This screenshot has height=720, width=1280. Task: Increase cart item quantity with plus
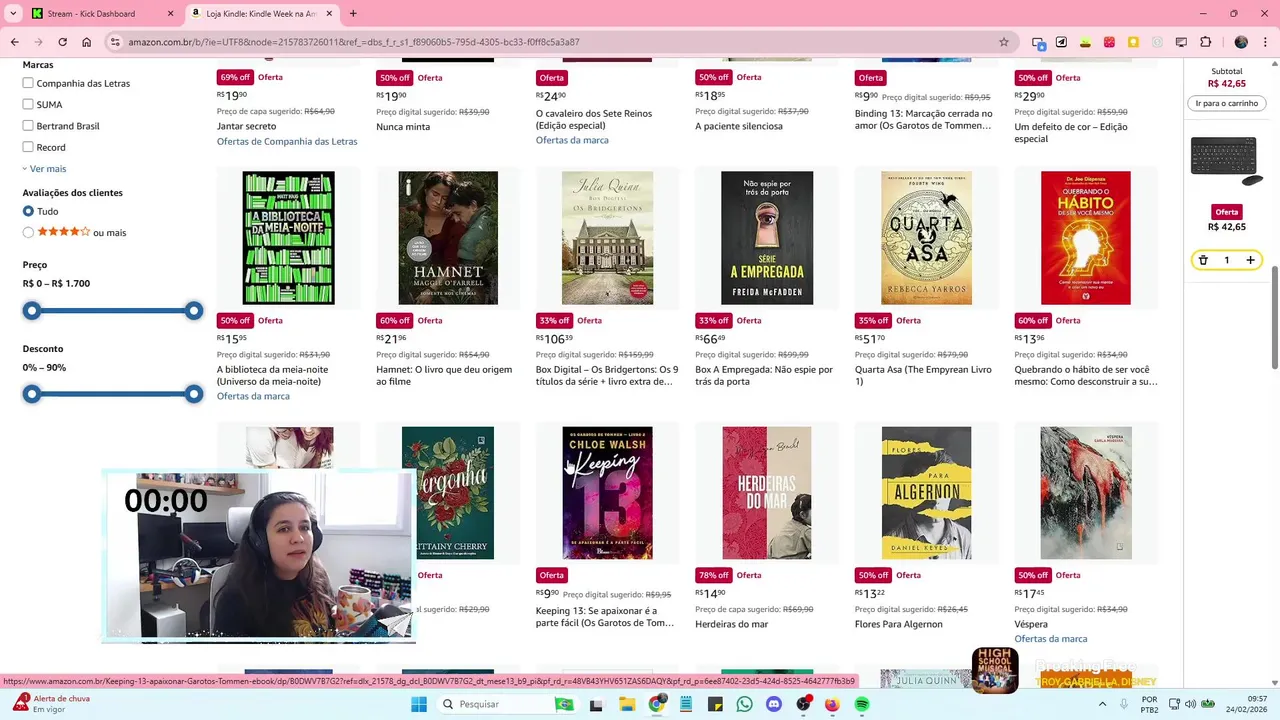(x=1250, y=260)
